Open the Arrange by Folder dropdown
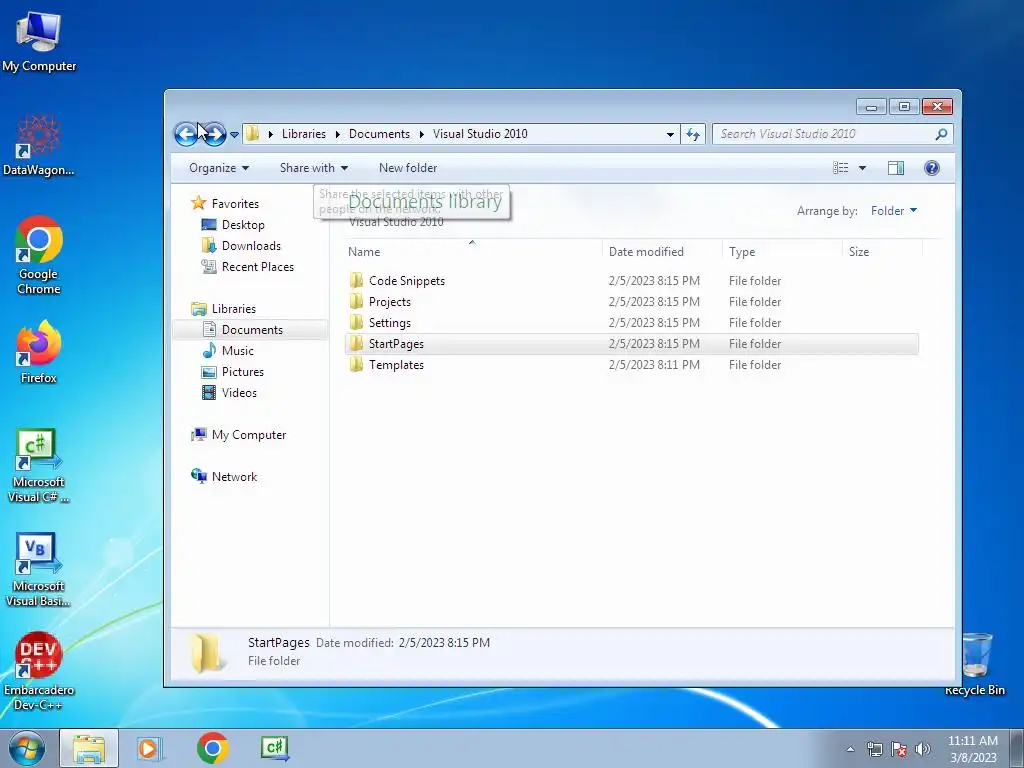1024x768 pixels. tap(893, 210)
